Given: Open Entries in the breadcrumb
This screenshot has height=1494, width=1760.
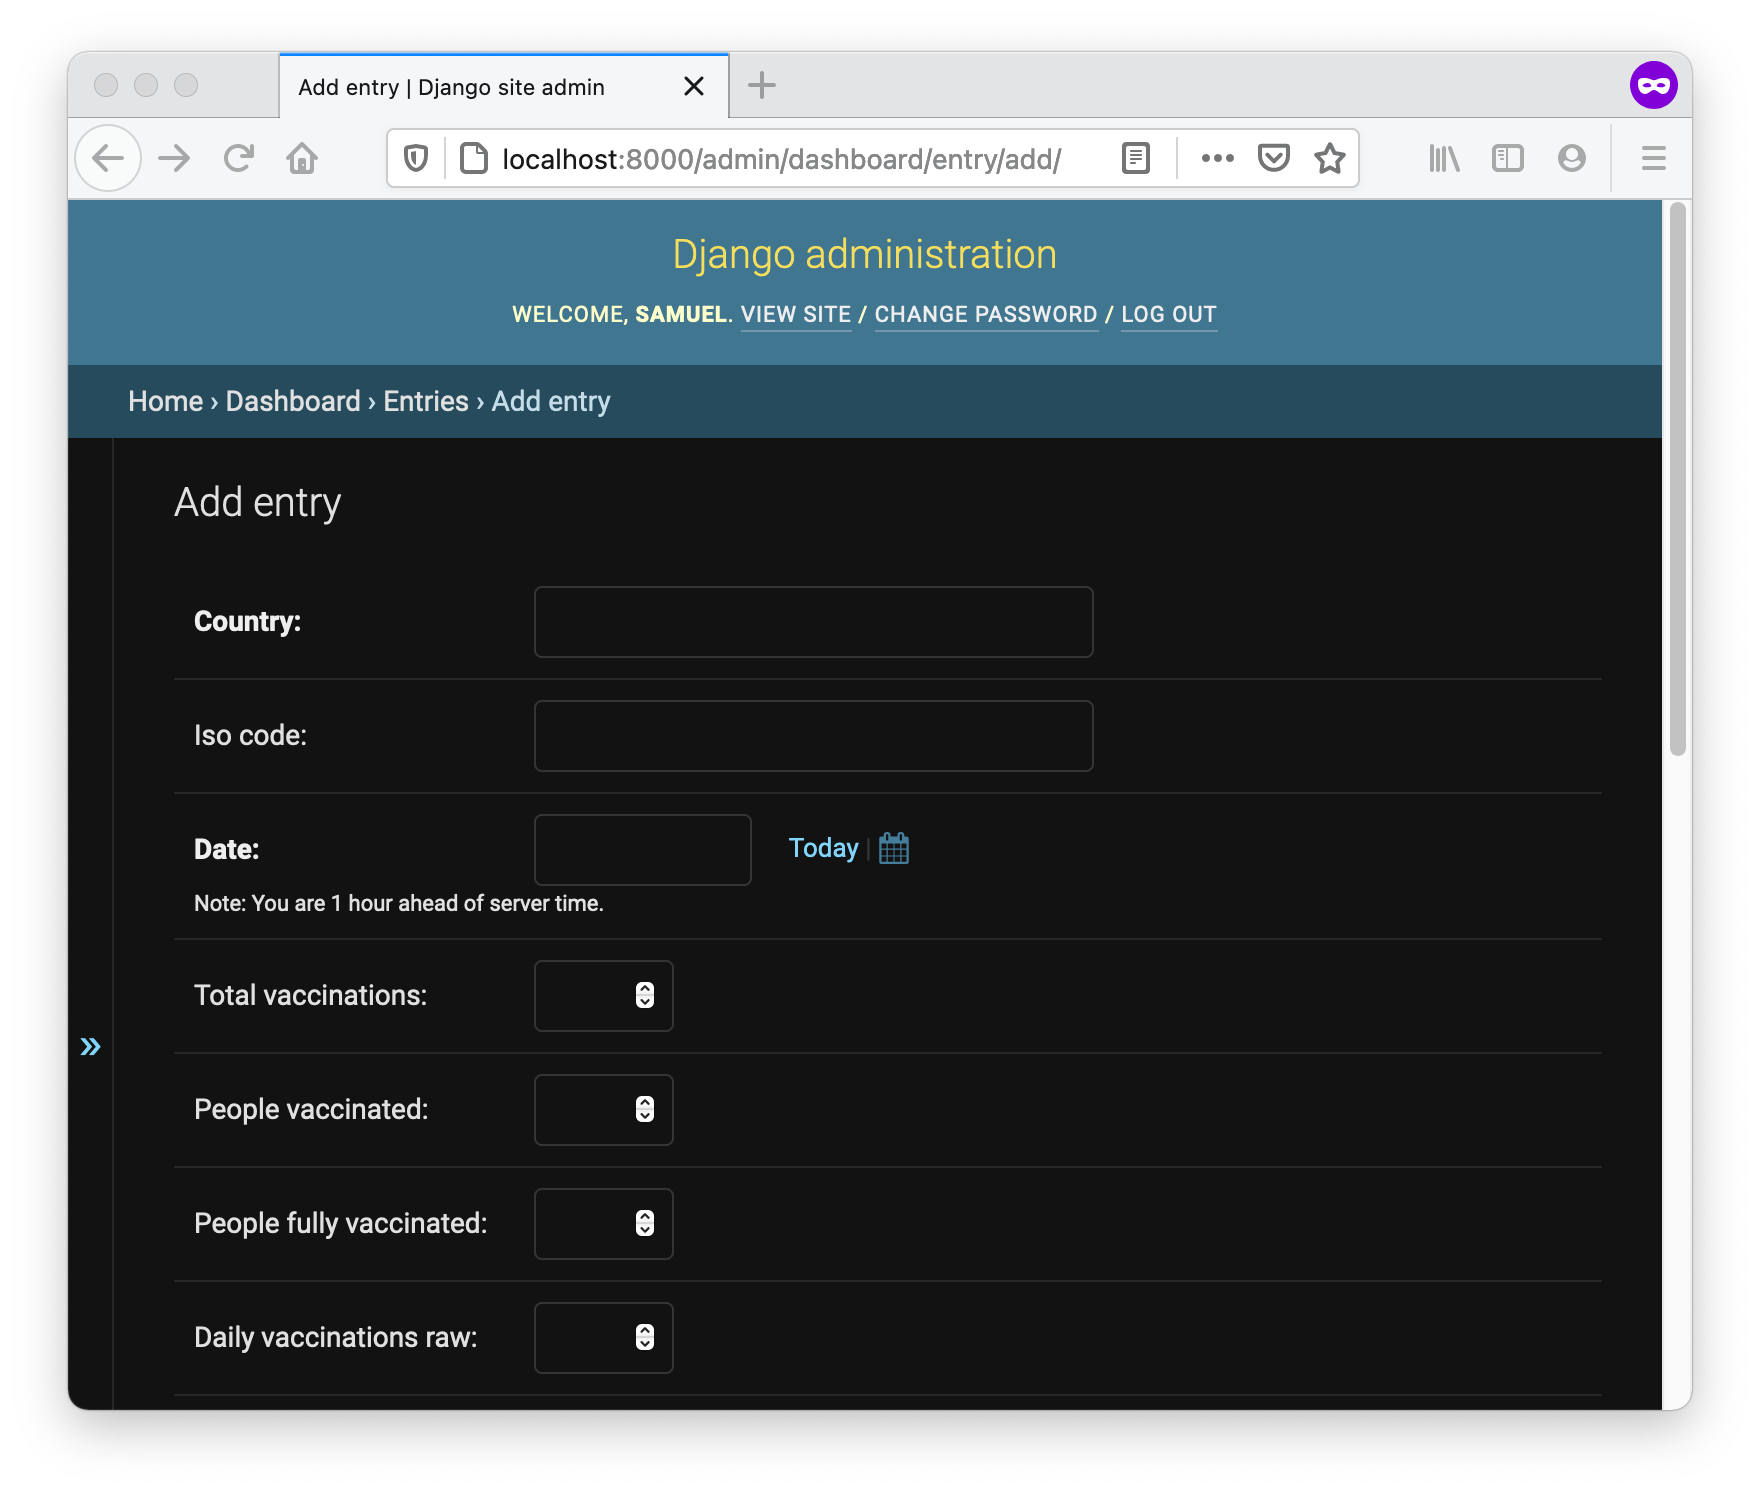Looking at the screenshot, I should pos(426,401).
